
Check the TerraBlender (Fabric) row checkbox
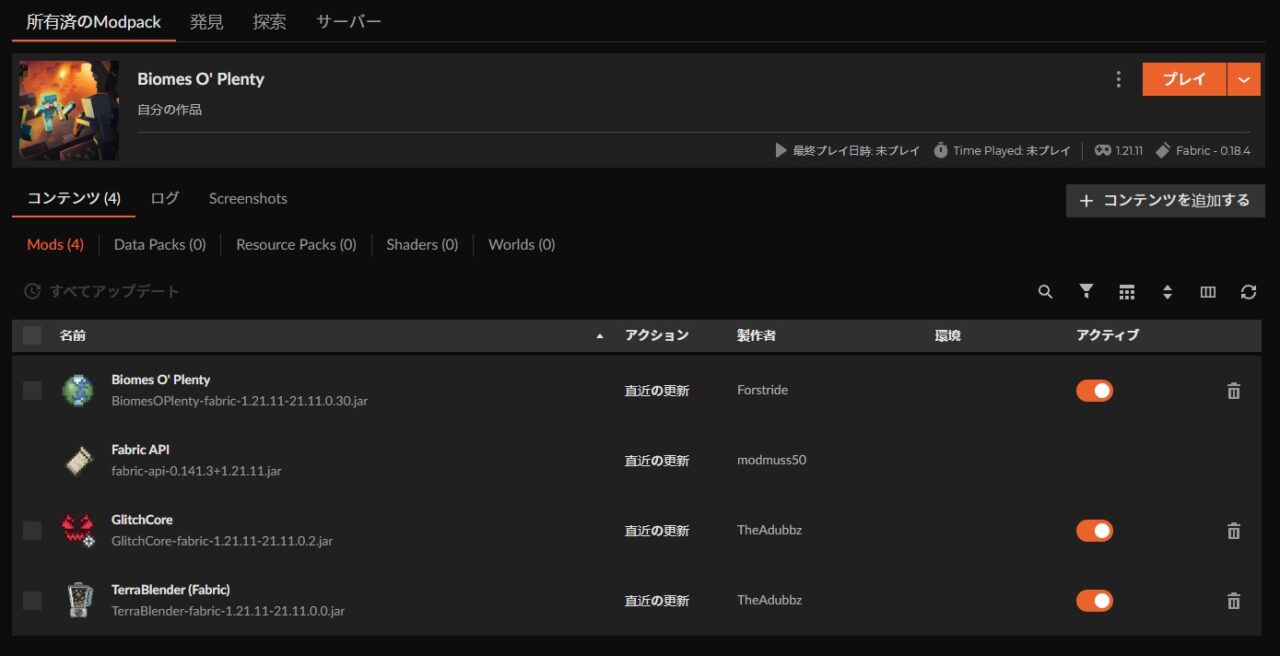point(32,600)
